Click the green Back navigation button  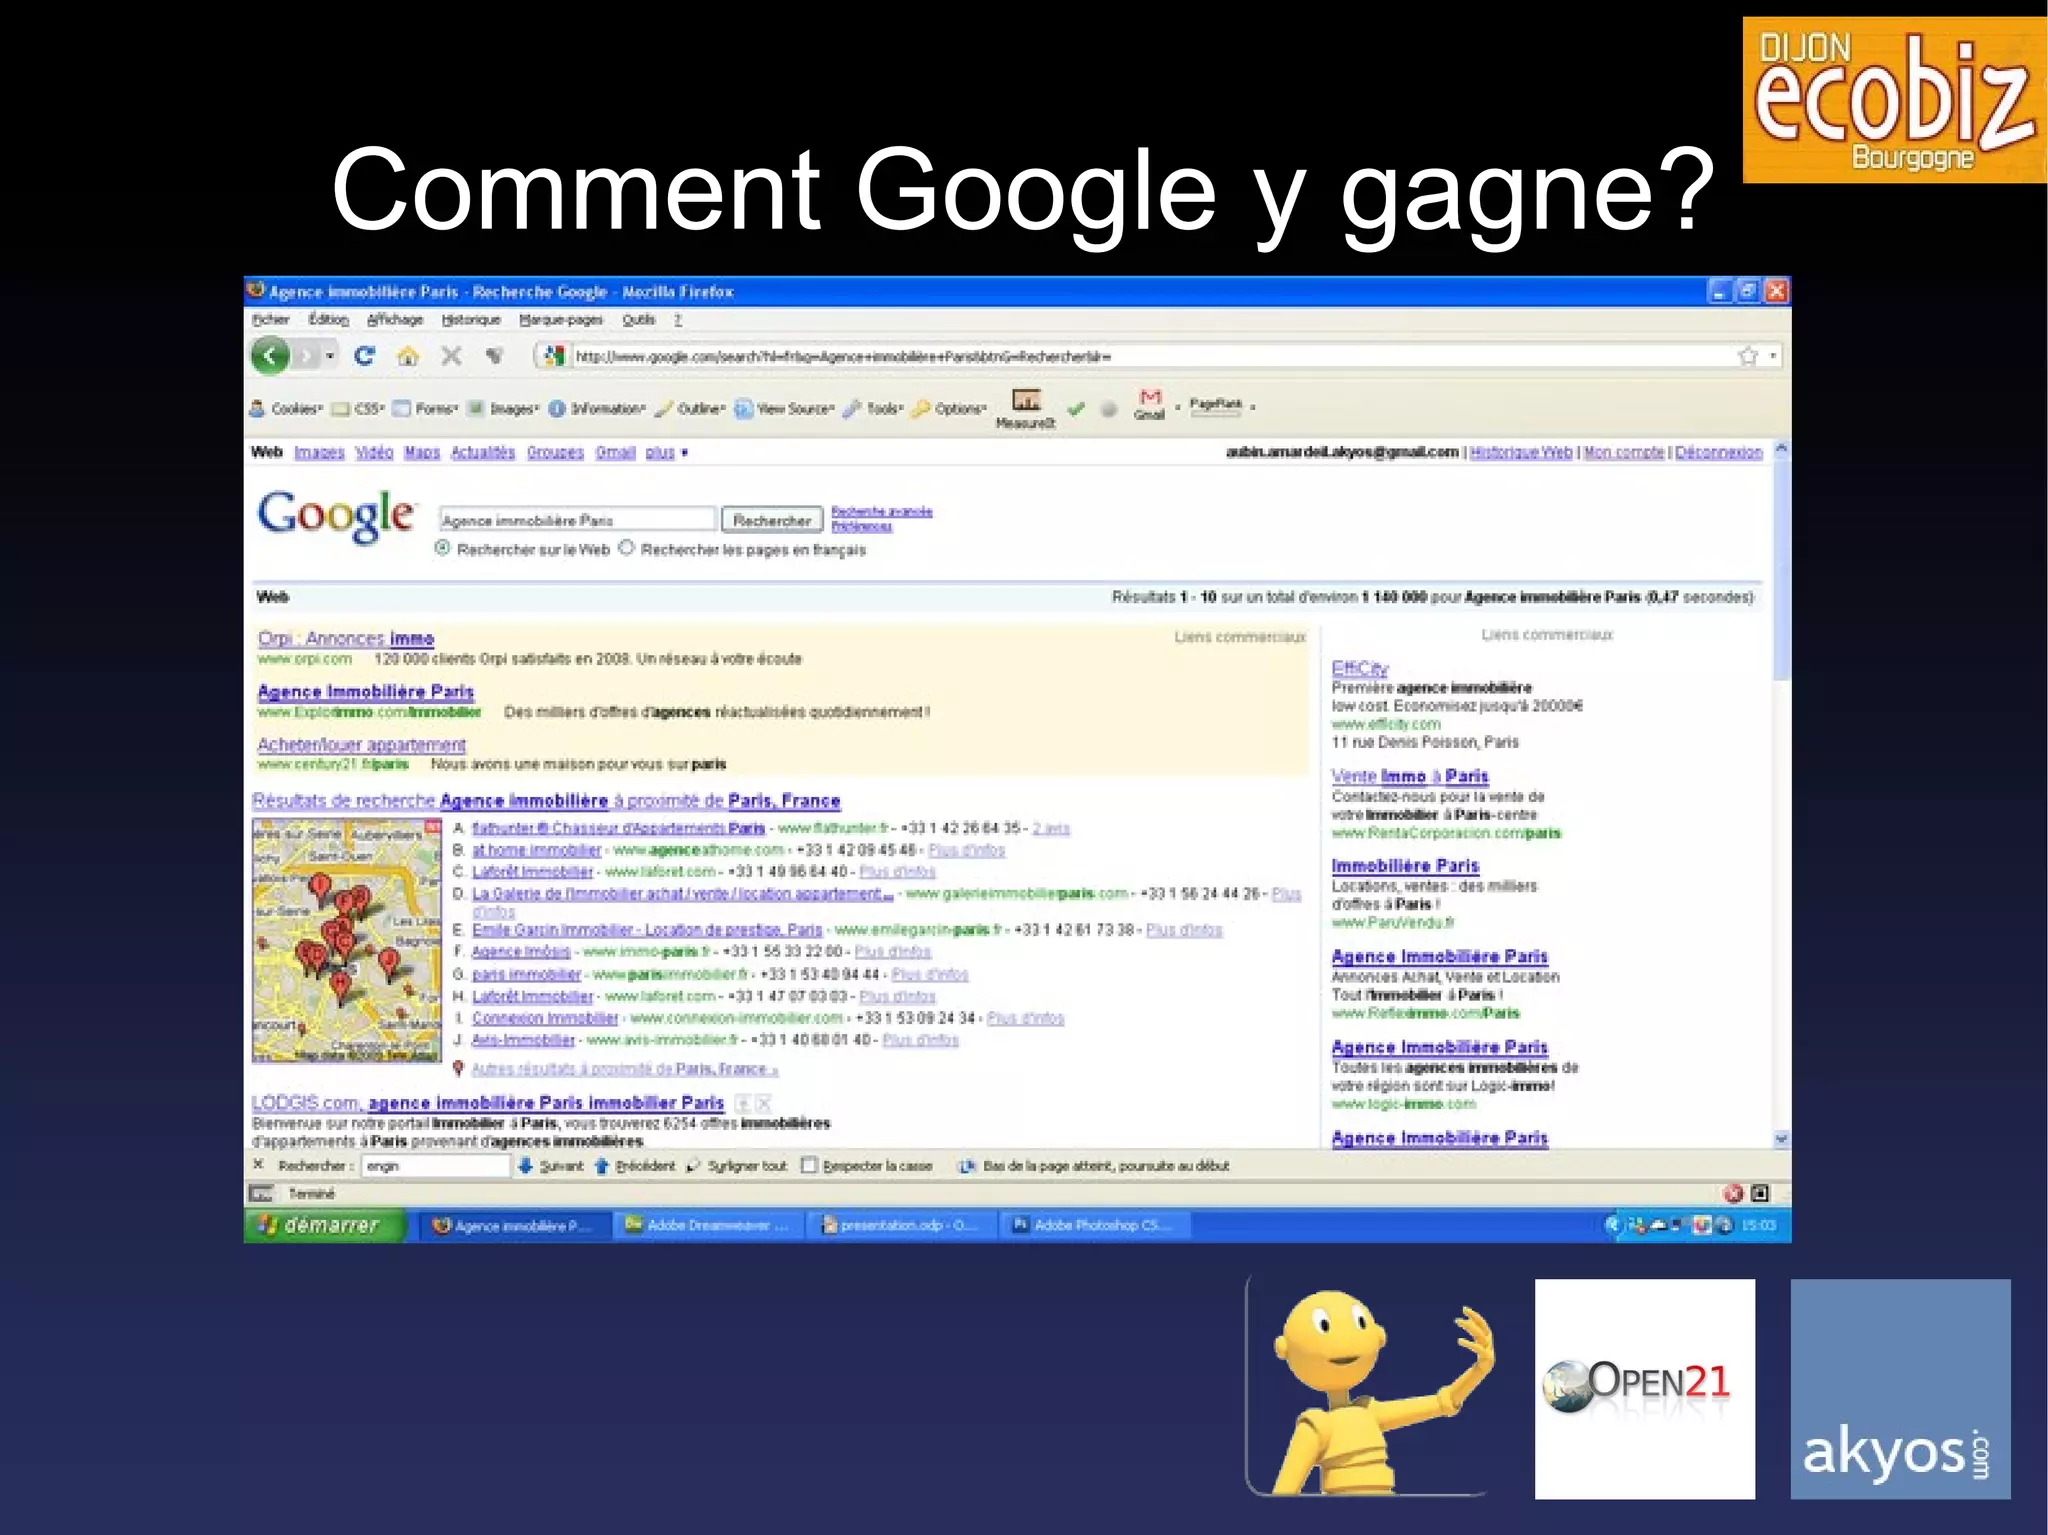click(x=270, y=356)
